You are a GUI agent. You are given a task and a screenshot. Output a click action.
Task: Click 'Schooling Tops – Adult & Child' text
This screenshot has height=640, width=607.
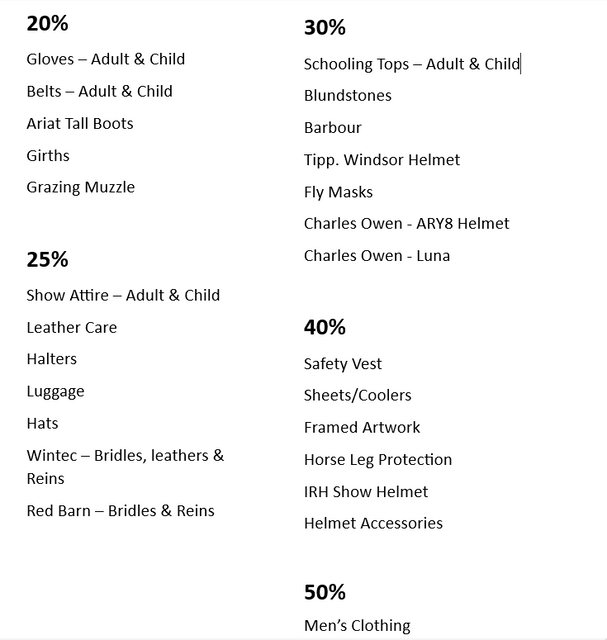(412, 64)
